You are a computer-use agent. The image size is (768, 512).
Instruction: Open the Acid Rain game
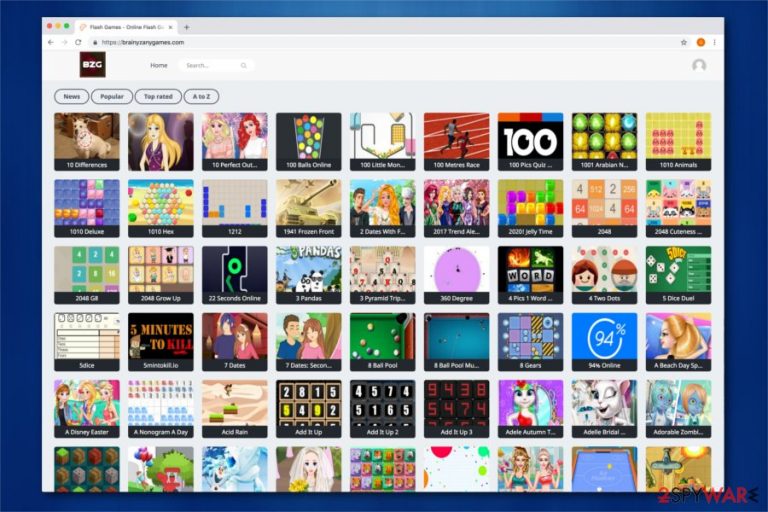click(x=235, y=409)
